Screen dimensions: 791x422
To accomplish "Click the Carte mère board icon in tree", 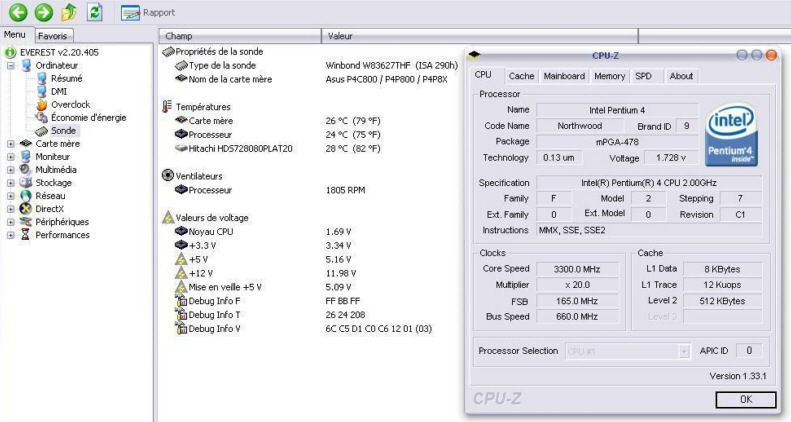I will click(x=25, y=144).
